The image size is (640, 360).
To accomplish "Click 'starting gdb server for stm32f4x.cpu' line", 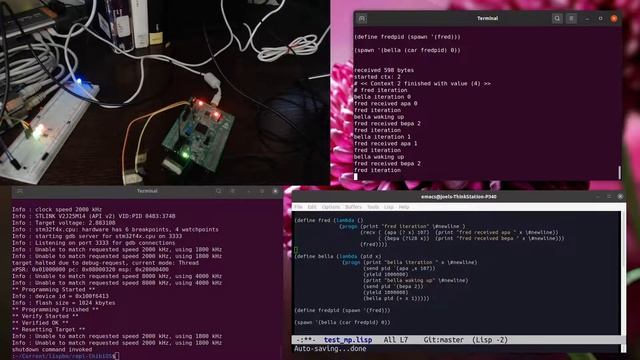I will tap(97, 236).
